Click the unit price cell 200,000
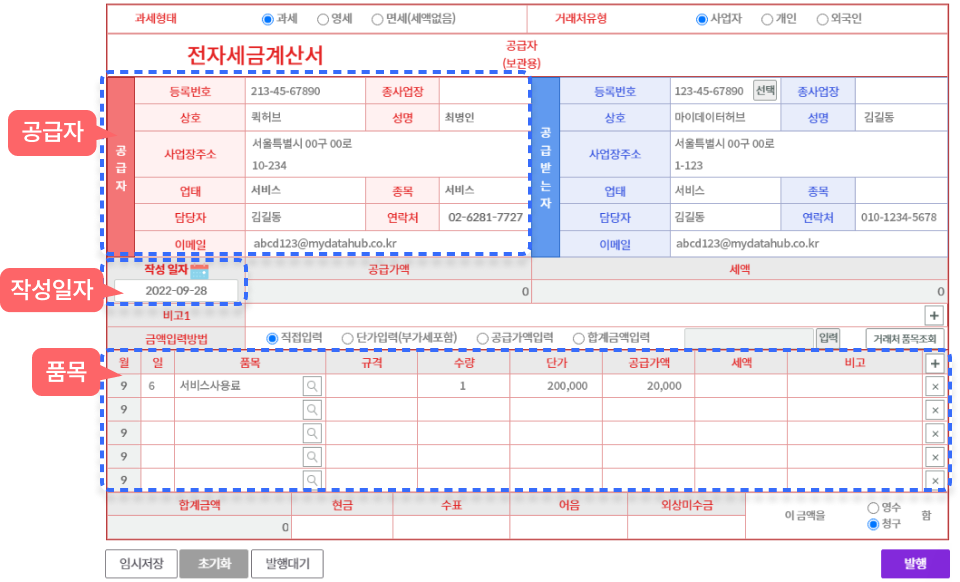The width and height of the screenshot is (960, 582). point(557,386)
